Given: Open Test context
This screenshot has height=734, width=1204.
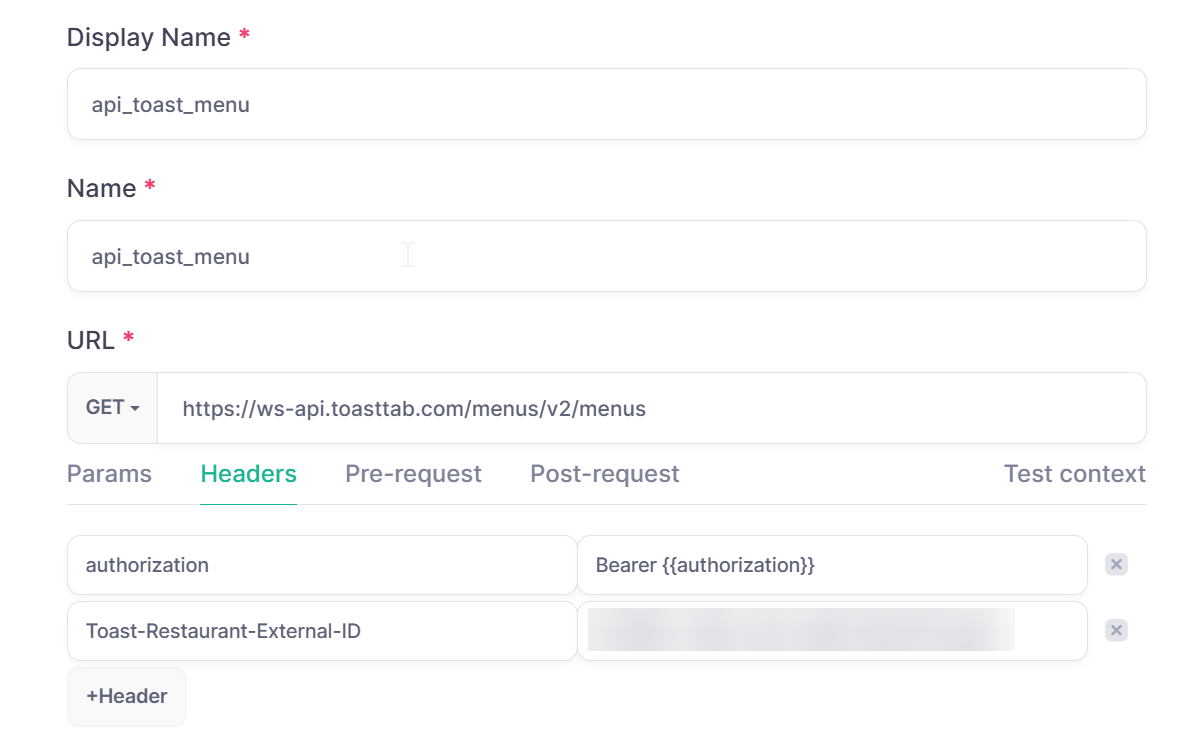Looking at the screenshot, I should click(x=1075, y=474).
